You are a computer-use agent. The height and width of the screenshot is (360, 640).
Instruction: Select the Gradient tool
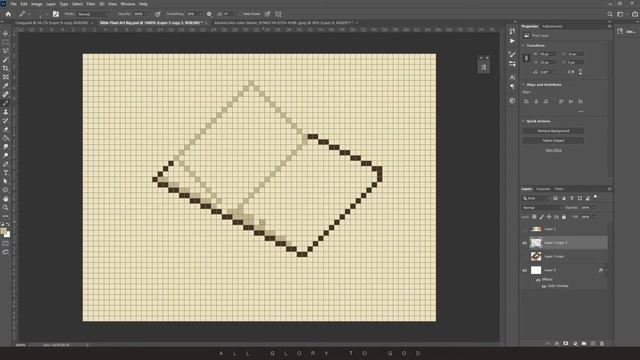click(x=6, y=138)
